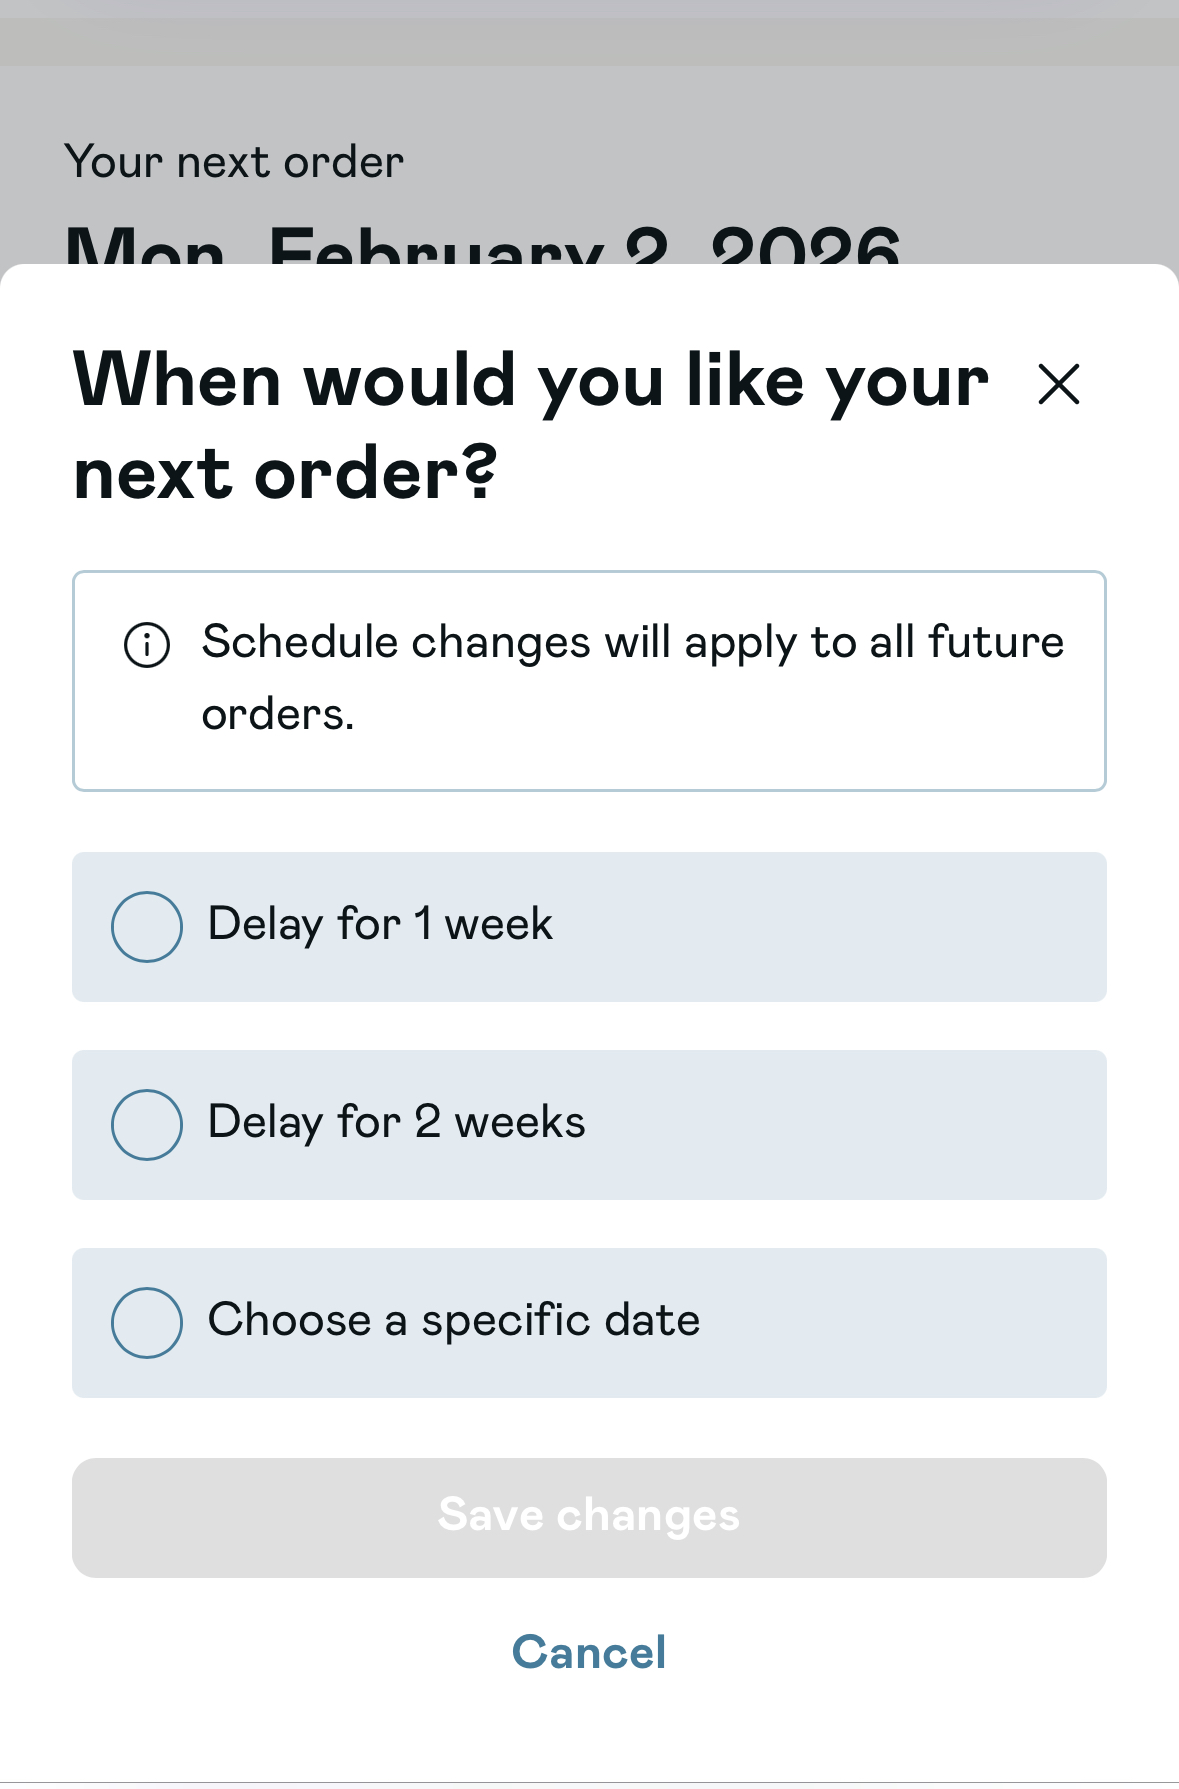Click the "When would you like your" heading line
The width and height of the screenshot is (1179, 1789).
(531, 382)
